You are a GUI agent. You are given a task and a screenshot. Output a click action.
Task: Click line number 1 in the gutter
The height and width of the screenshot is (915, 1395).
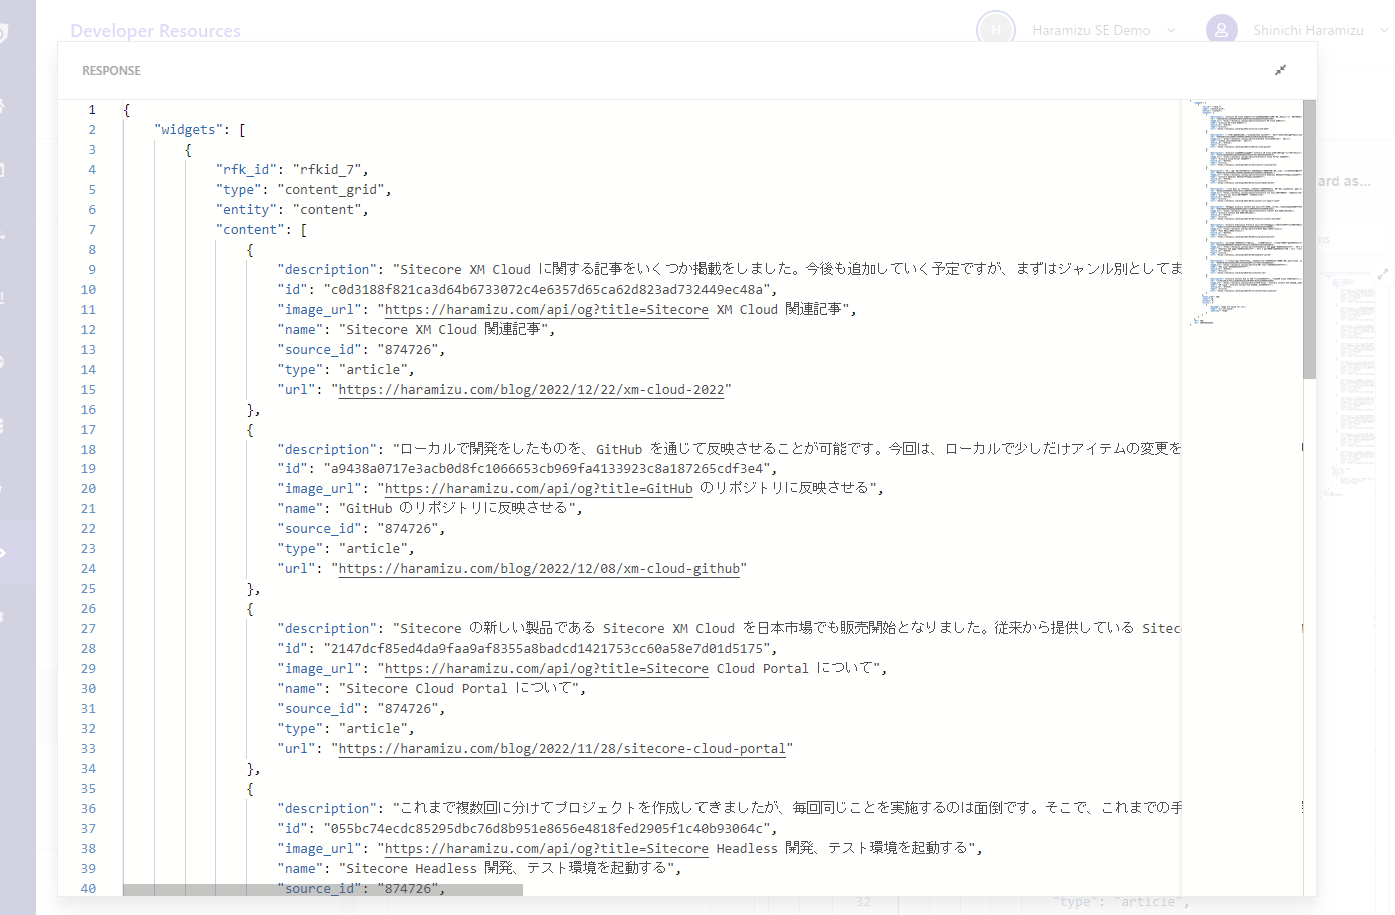click(92, 110)
